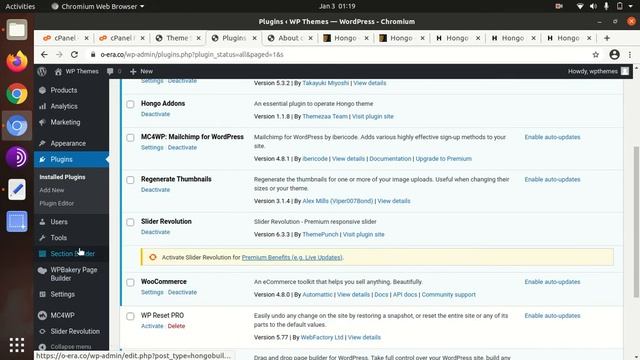
Task: Click the WP Themes home icon
Action: 58,71
